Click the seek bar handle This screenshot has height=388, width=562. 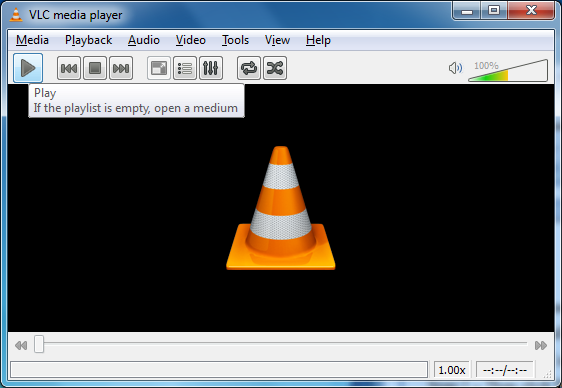(x=39, y=344)
